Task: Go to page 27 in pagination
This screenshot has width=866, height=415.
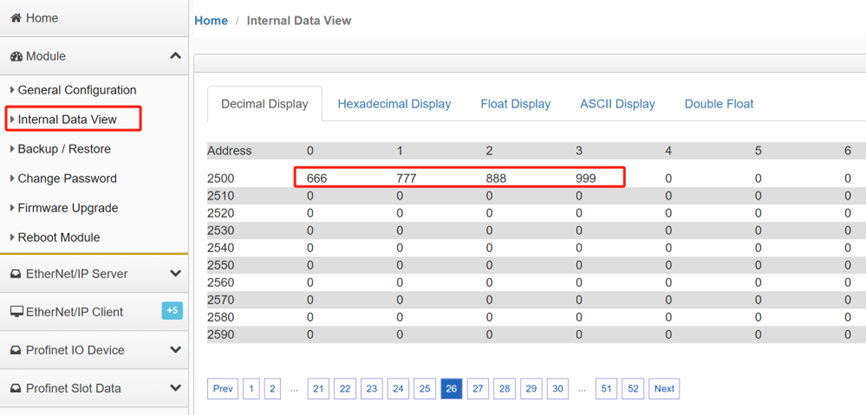Action: click(478, 388)
